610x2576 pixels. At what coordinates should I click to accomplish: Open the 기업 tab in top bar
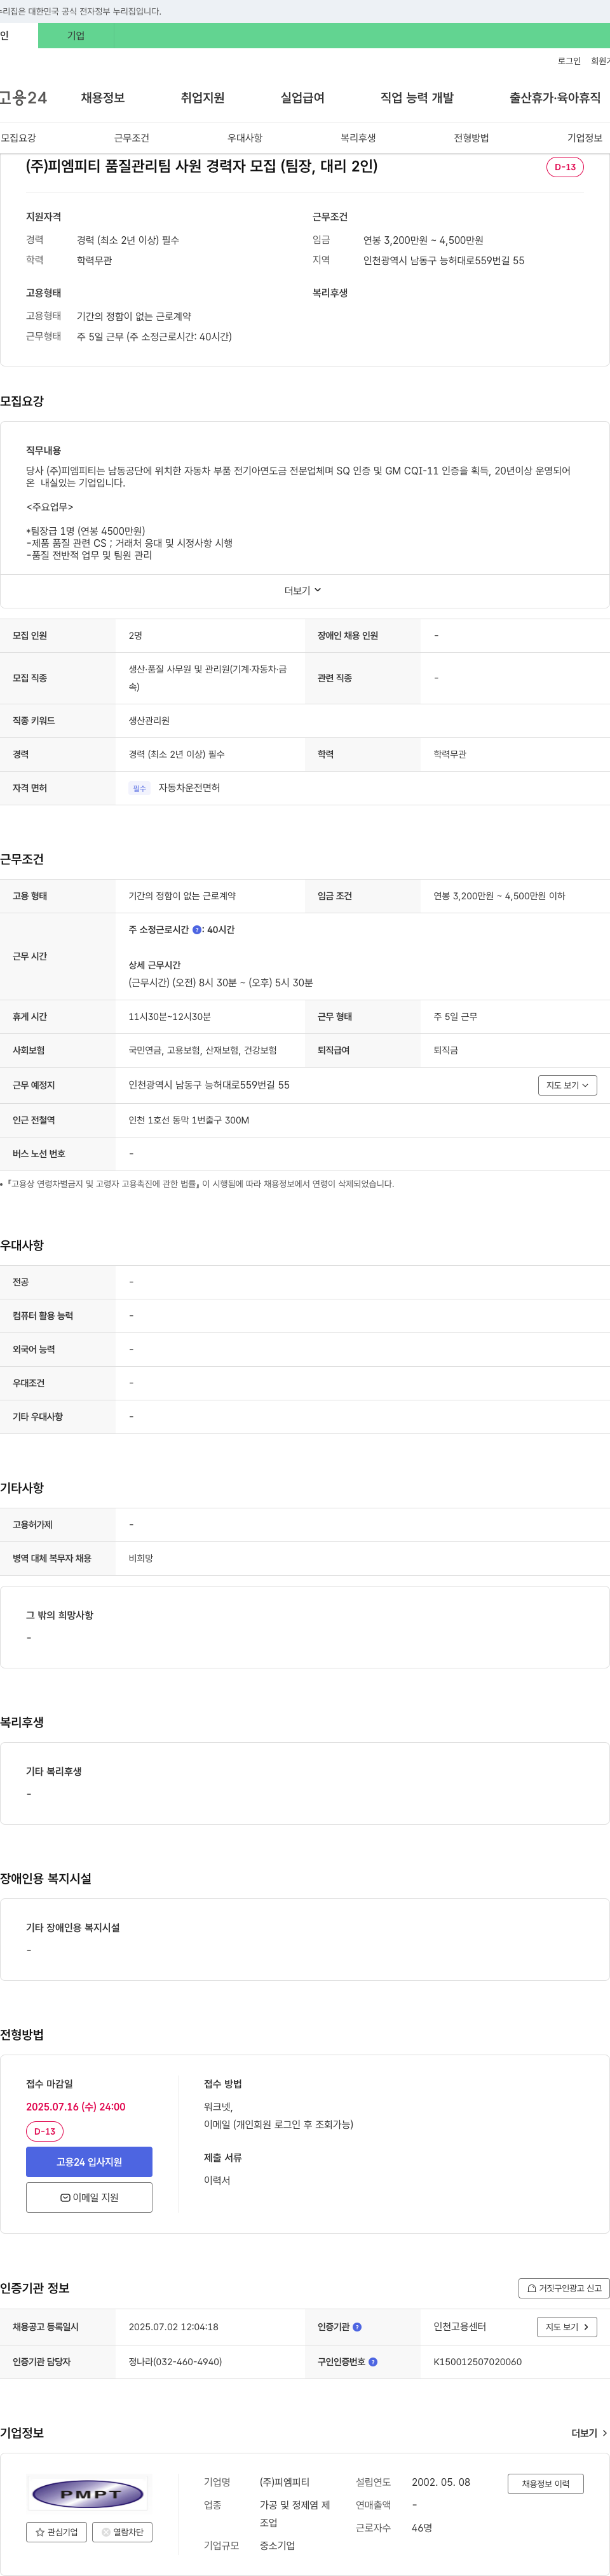click(76, 35)
